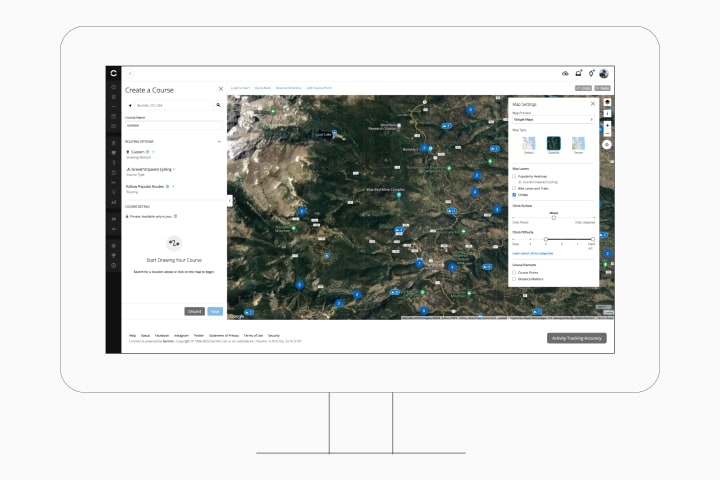Image resolution: width=720 pixels, height=480 pixels.
Task: Toggle the Bike Lanes and Trails checkbox
Action: pyautogui.click(x=514, y=188)
